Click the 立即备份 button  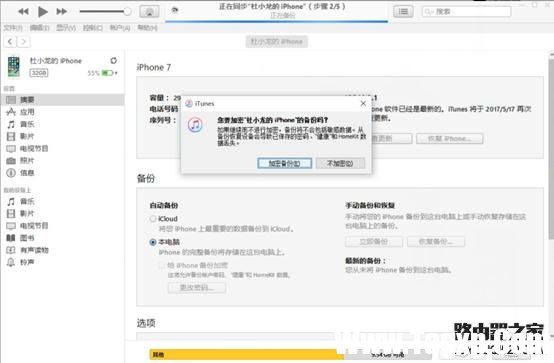click(x=374, y=242)
